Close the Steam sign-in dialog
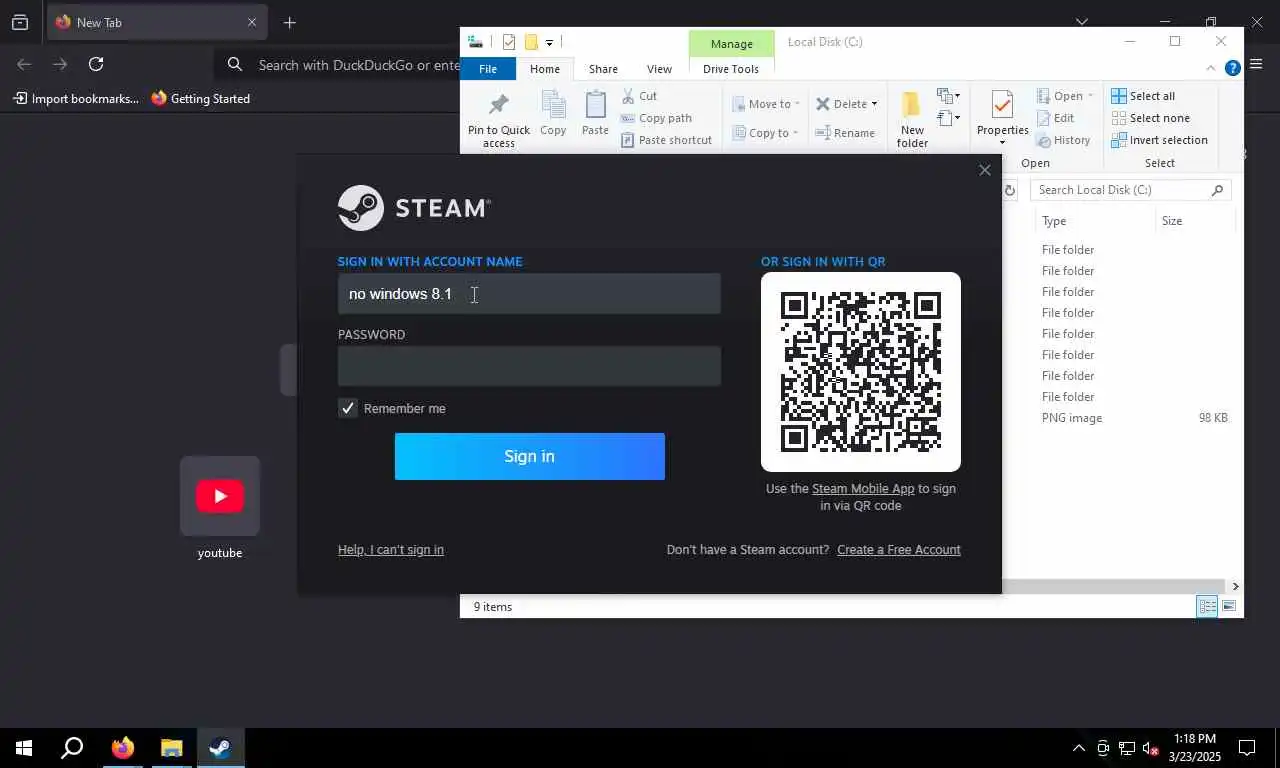 coord(985,170)
